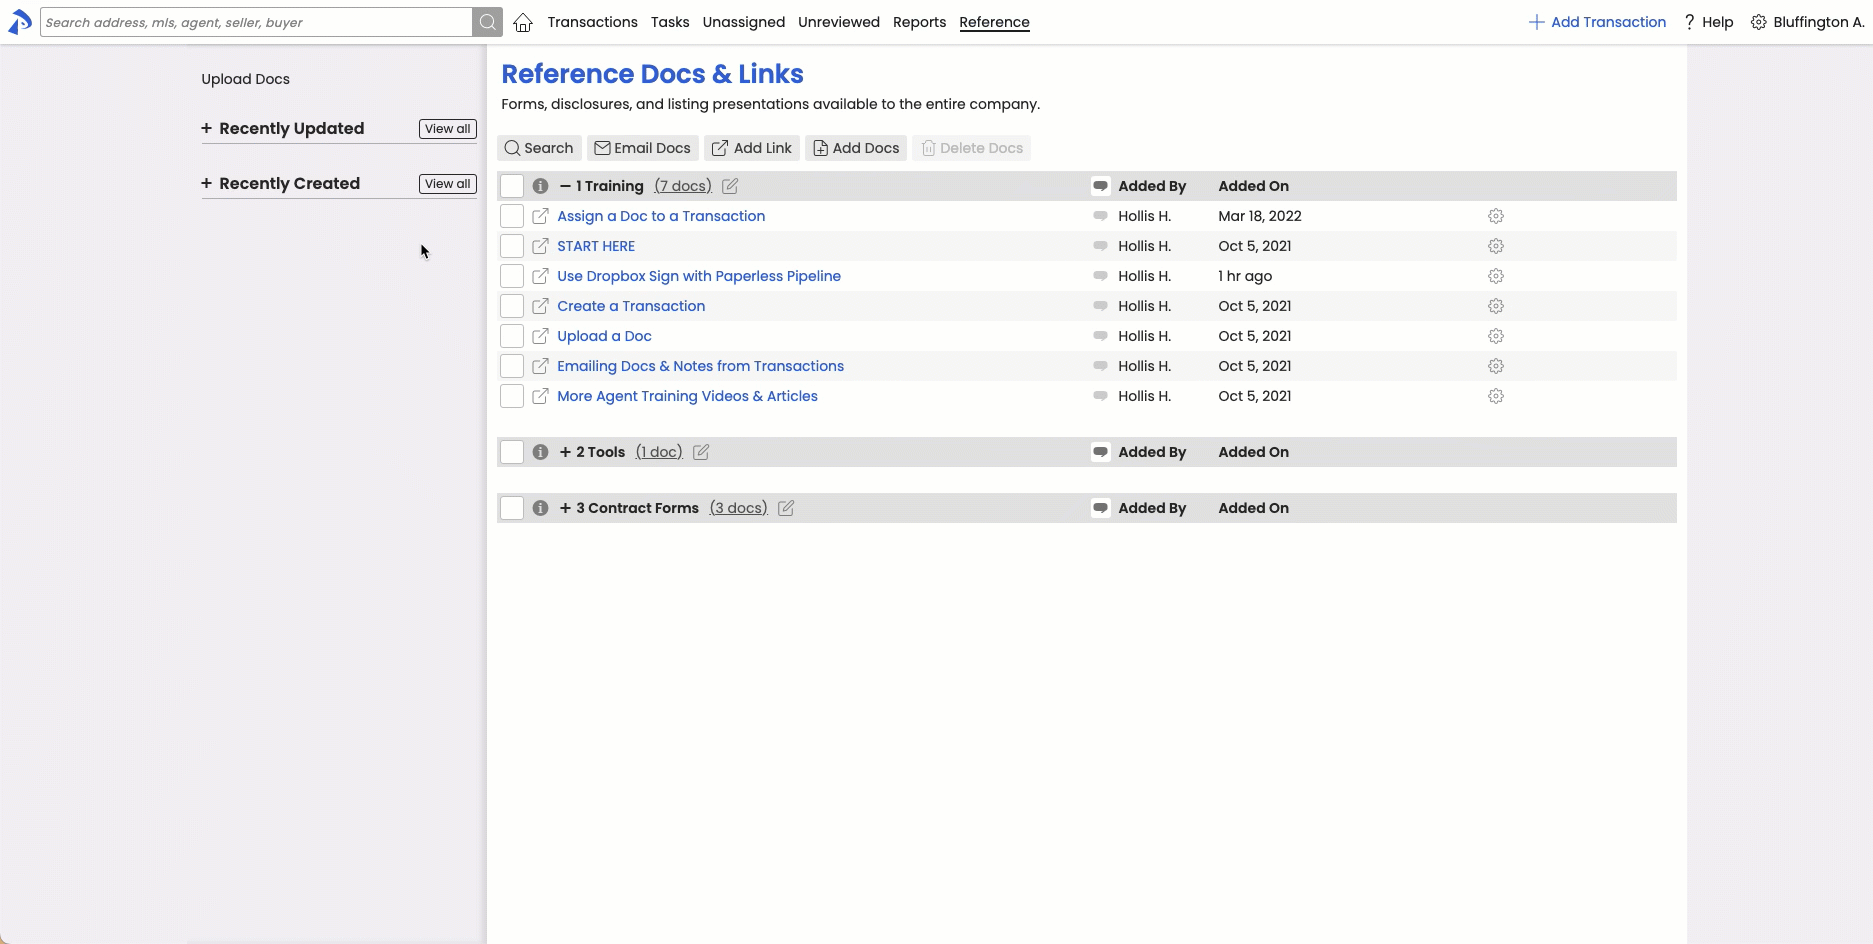The width and height of the screenshot is (1873, 944).
Task: Click the Add Docs button
Action: point(856,148)
